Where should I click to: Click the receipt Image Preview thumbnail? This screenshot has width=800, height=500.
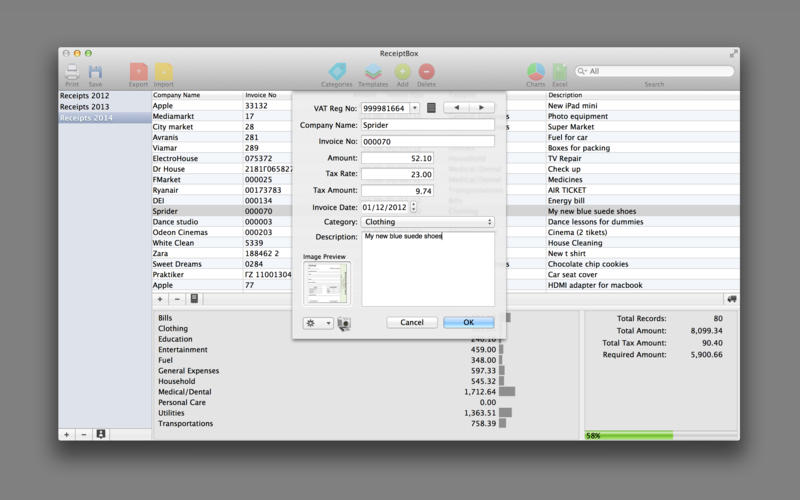point(327,283)
